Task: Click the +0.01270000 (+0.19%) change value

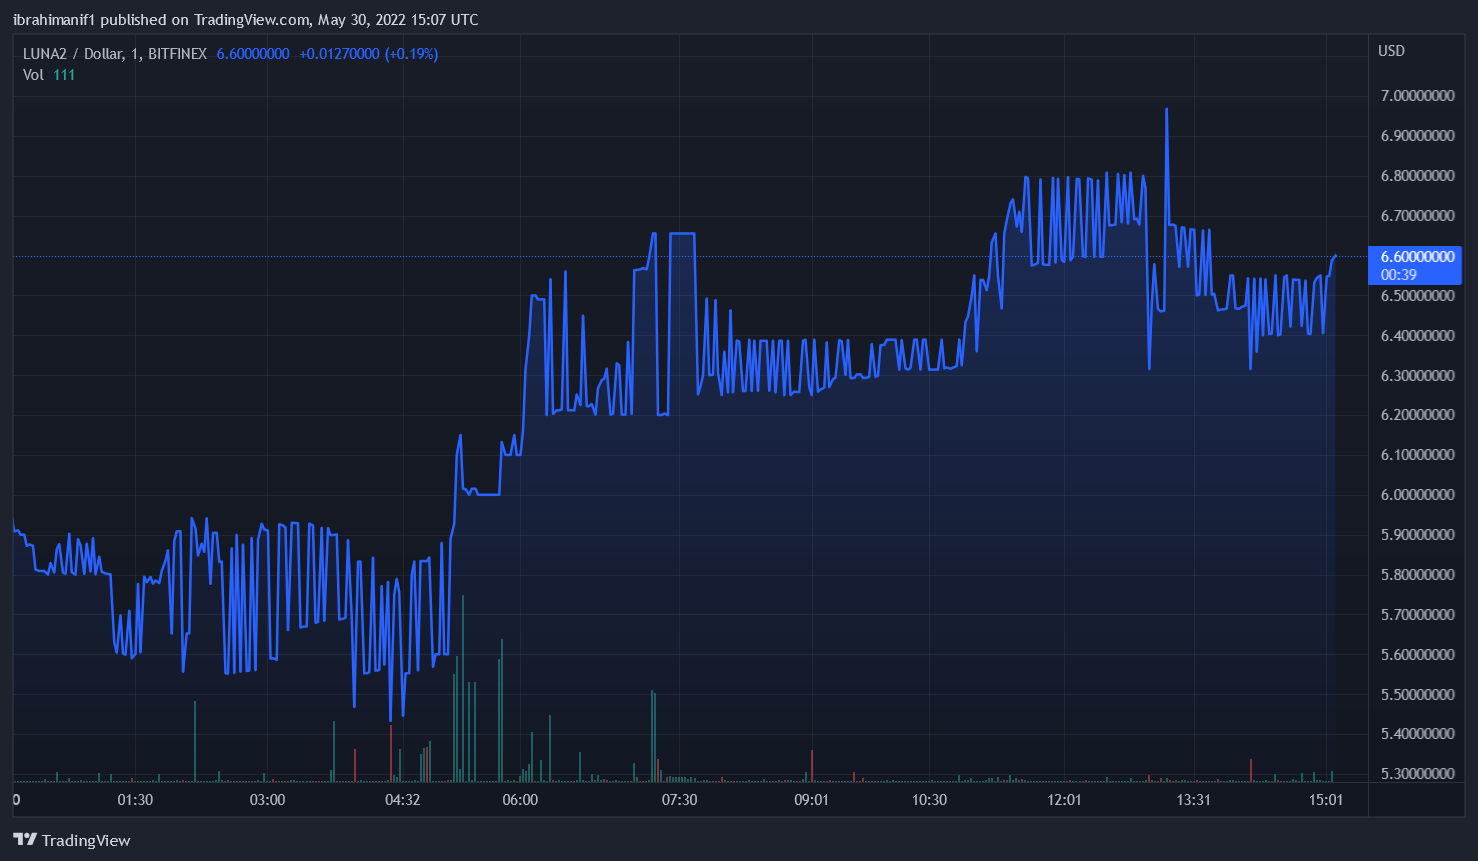Action: click(368, 54)
